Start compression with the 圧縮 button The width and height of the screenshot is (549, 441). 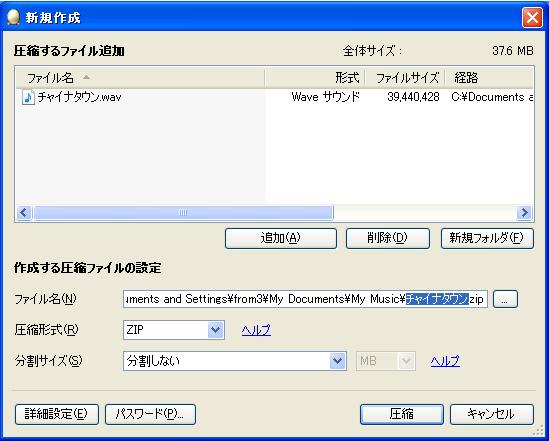pos(402,414)
